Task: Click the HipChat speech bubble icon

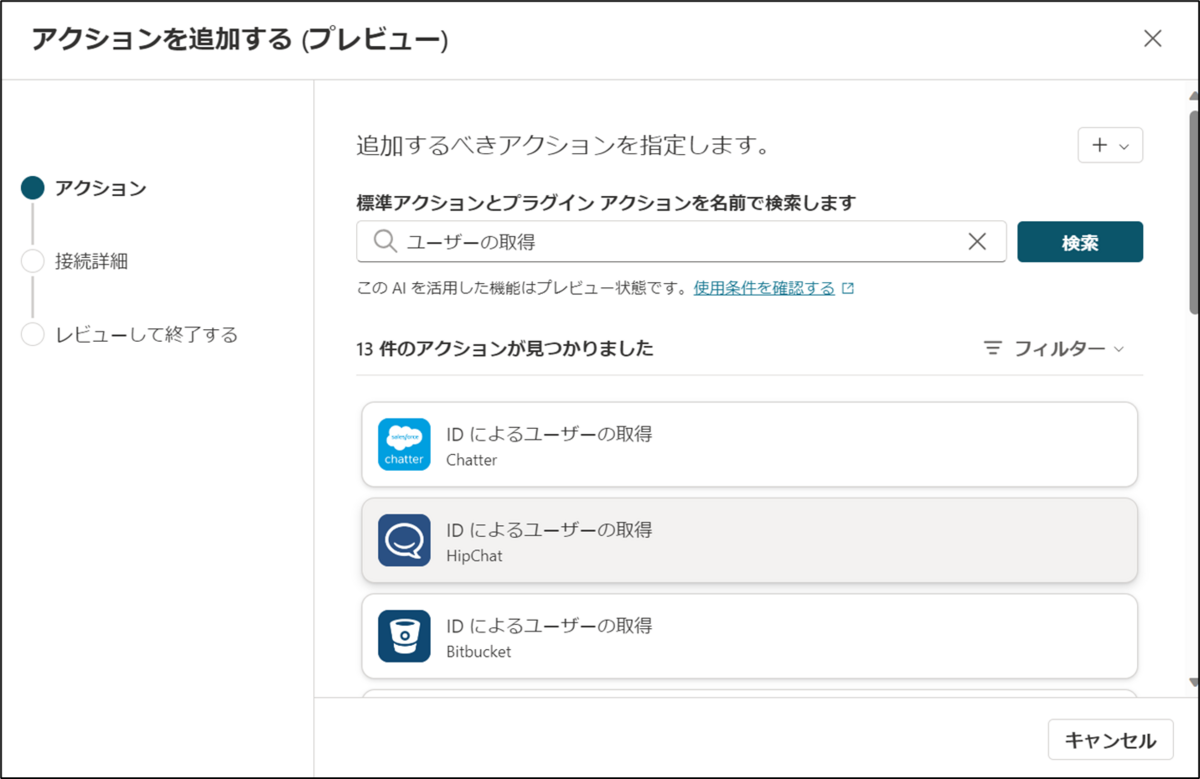Action: click(404, 540)
